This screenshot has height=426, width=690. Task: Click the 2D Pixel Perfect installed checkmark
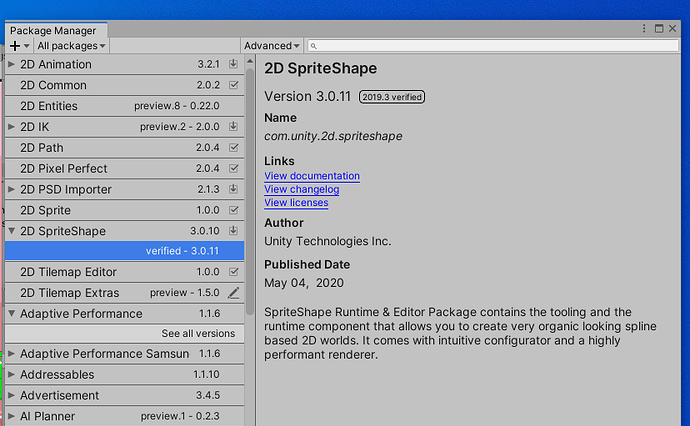coord(233,168)
